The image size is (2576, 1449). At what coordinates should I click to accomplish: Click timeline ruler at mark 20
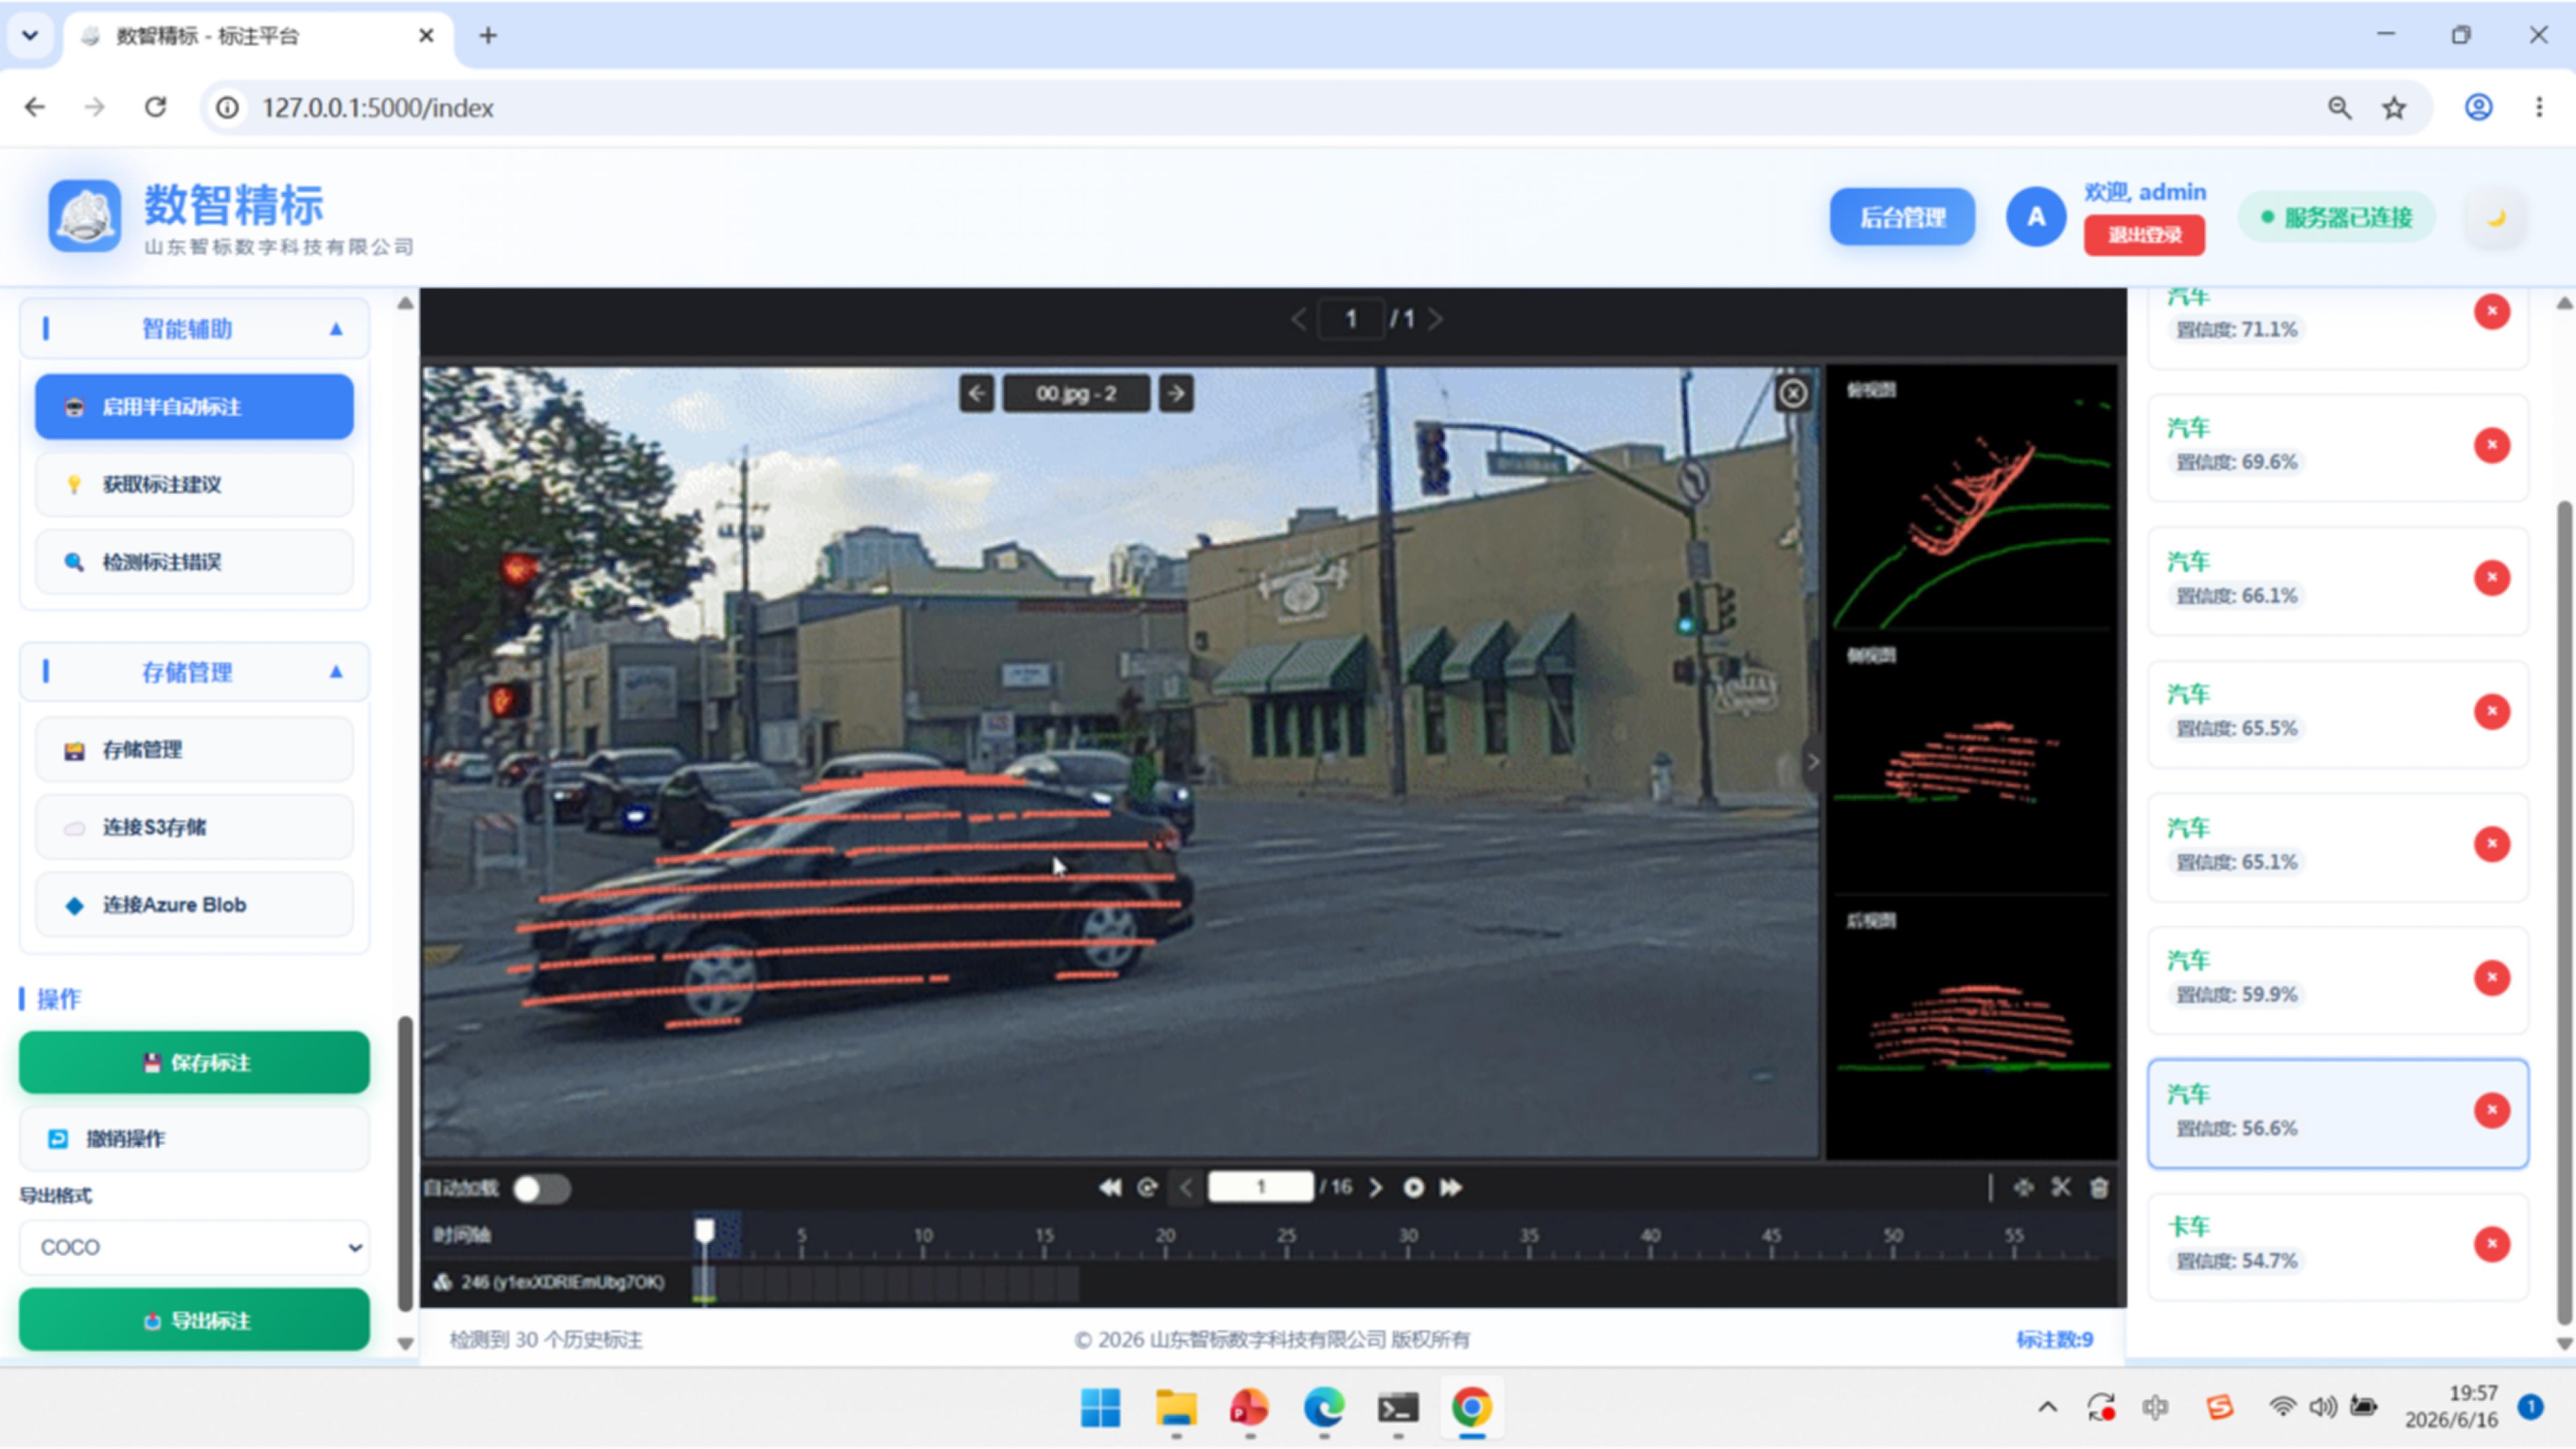click(1165, 1237)
